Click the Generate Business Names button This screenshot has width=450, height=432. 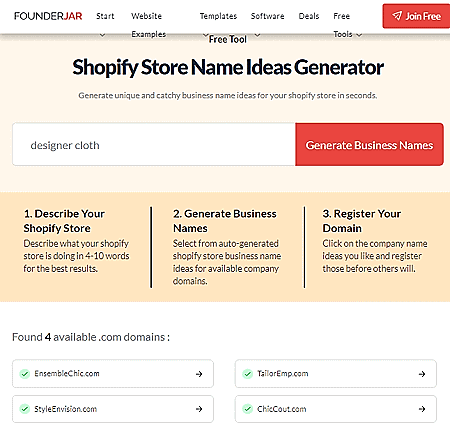pyautogui.click(x=369, y=144)
